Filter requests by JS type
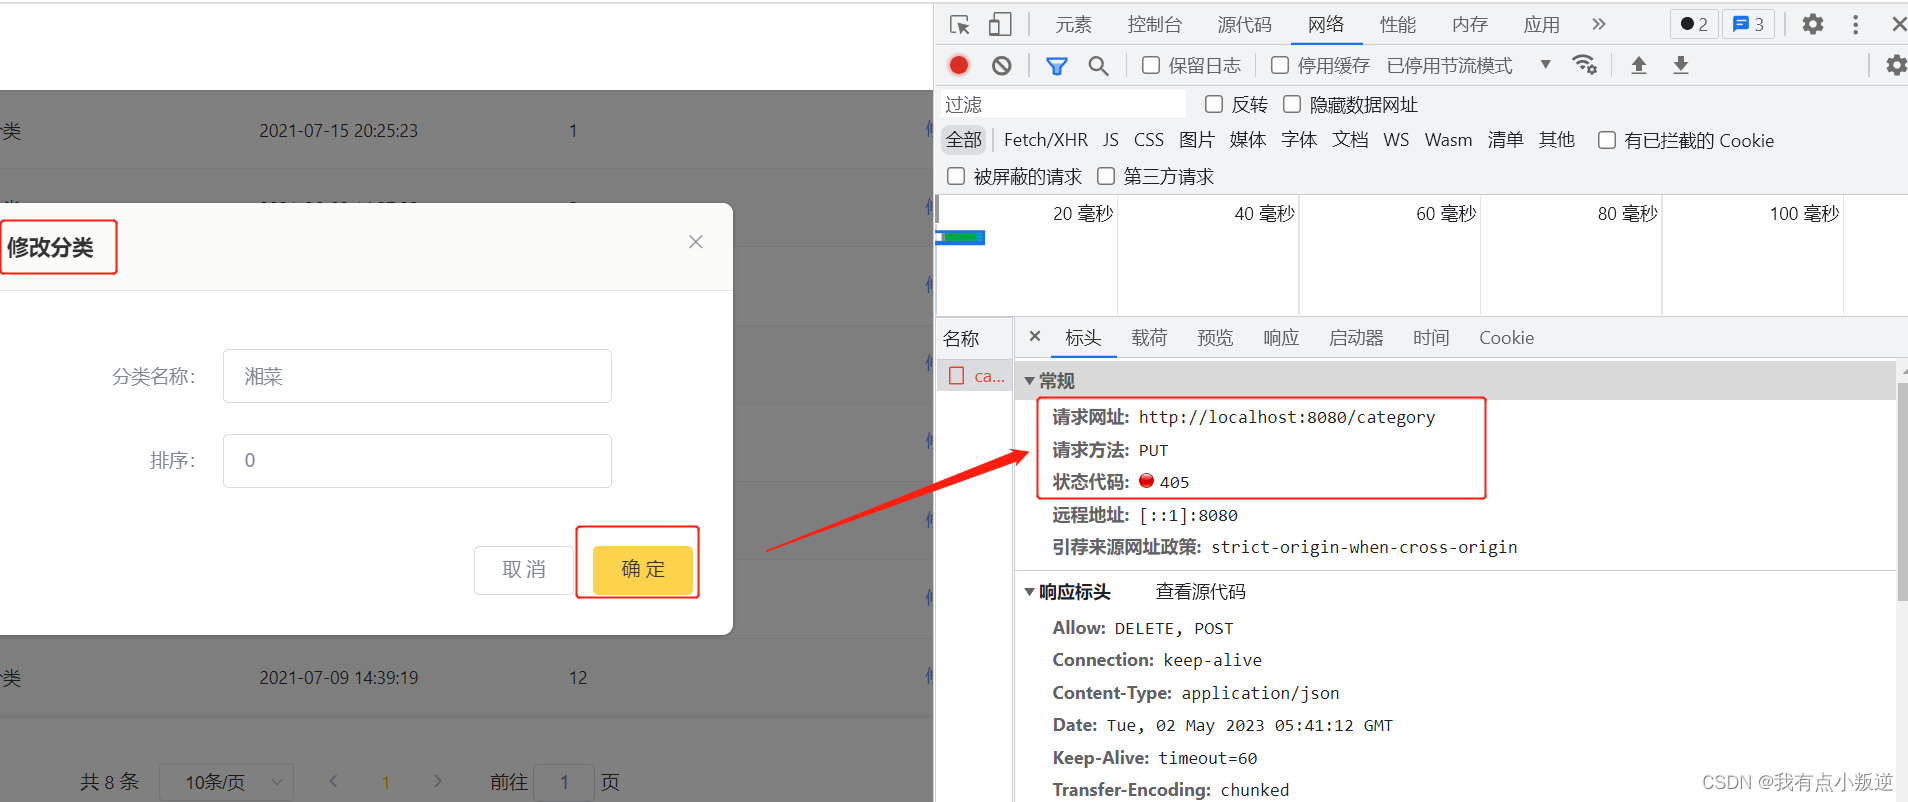 click(1111, 140)
